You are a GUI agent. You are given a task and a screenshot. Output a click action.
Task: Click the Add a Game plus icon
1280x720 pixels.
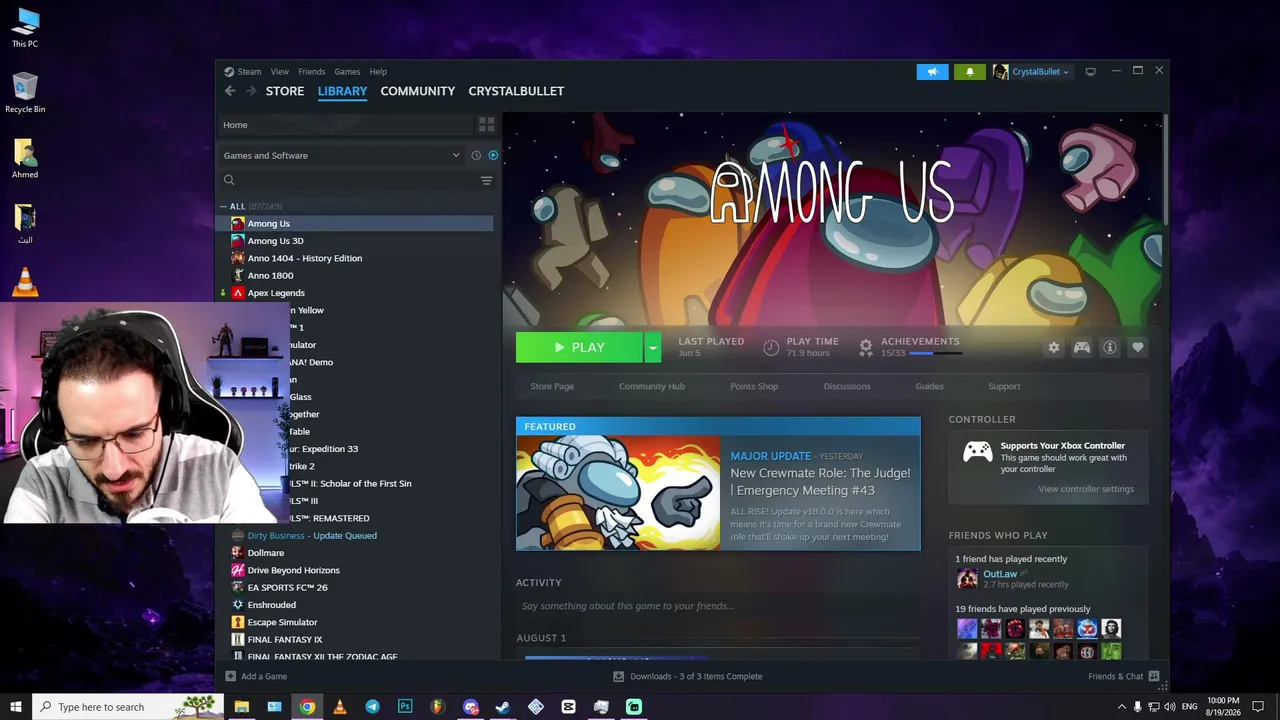coord(230,676)
